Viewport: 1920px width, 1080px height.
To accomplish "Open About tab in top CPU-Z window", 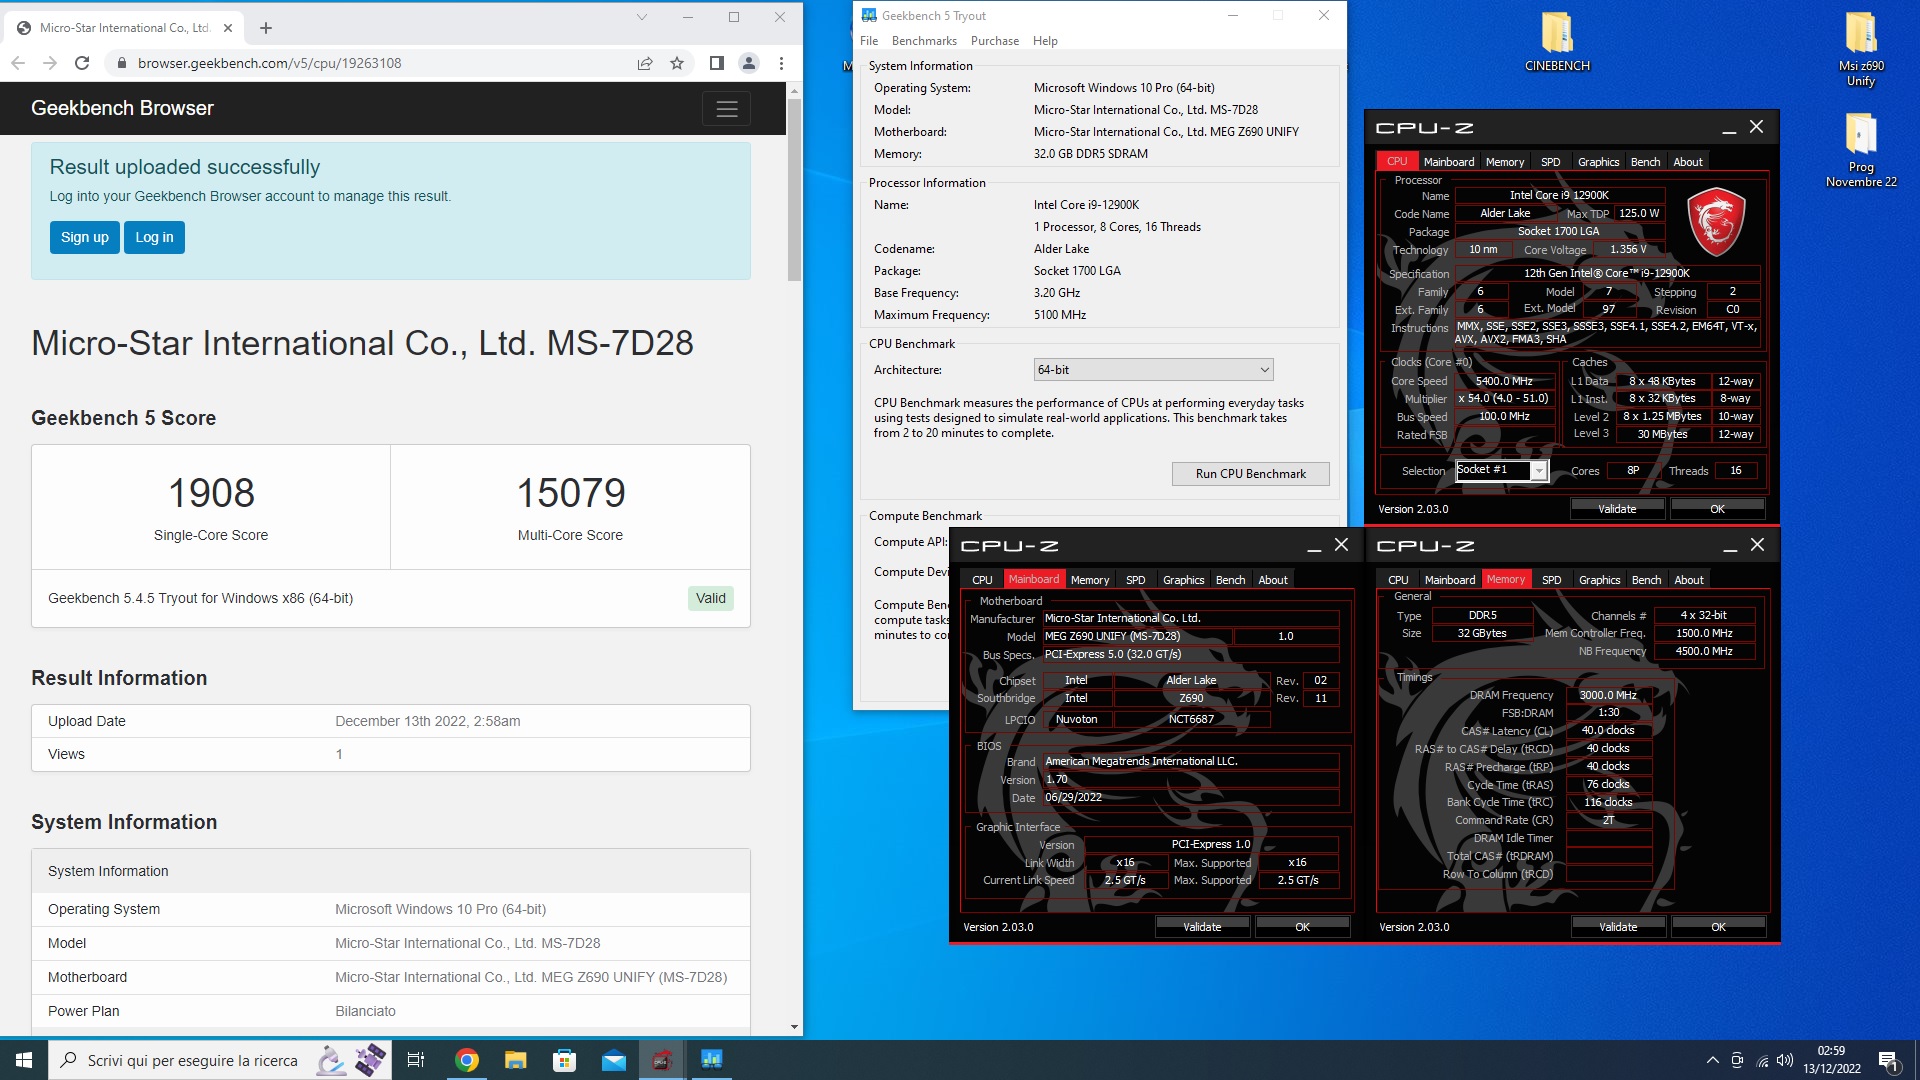I will pyautogui.click(x=1688, y=162).
